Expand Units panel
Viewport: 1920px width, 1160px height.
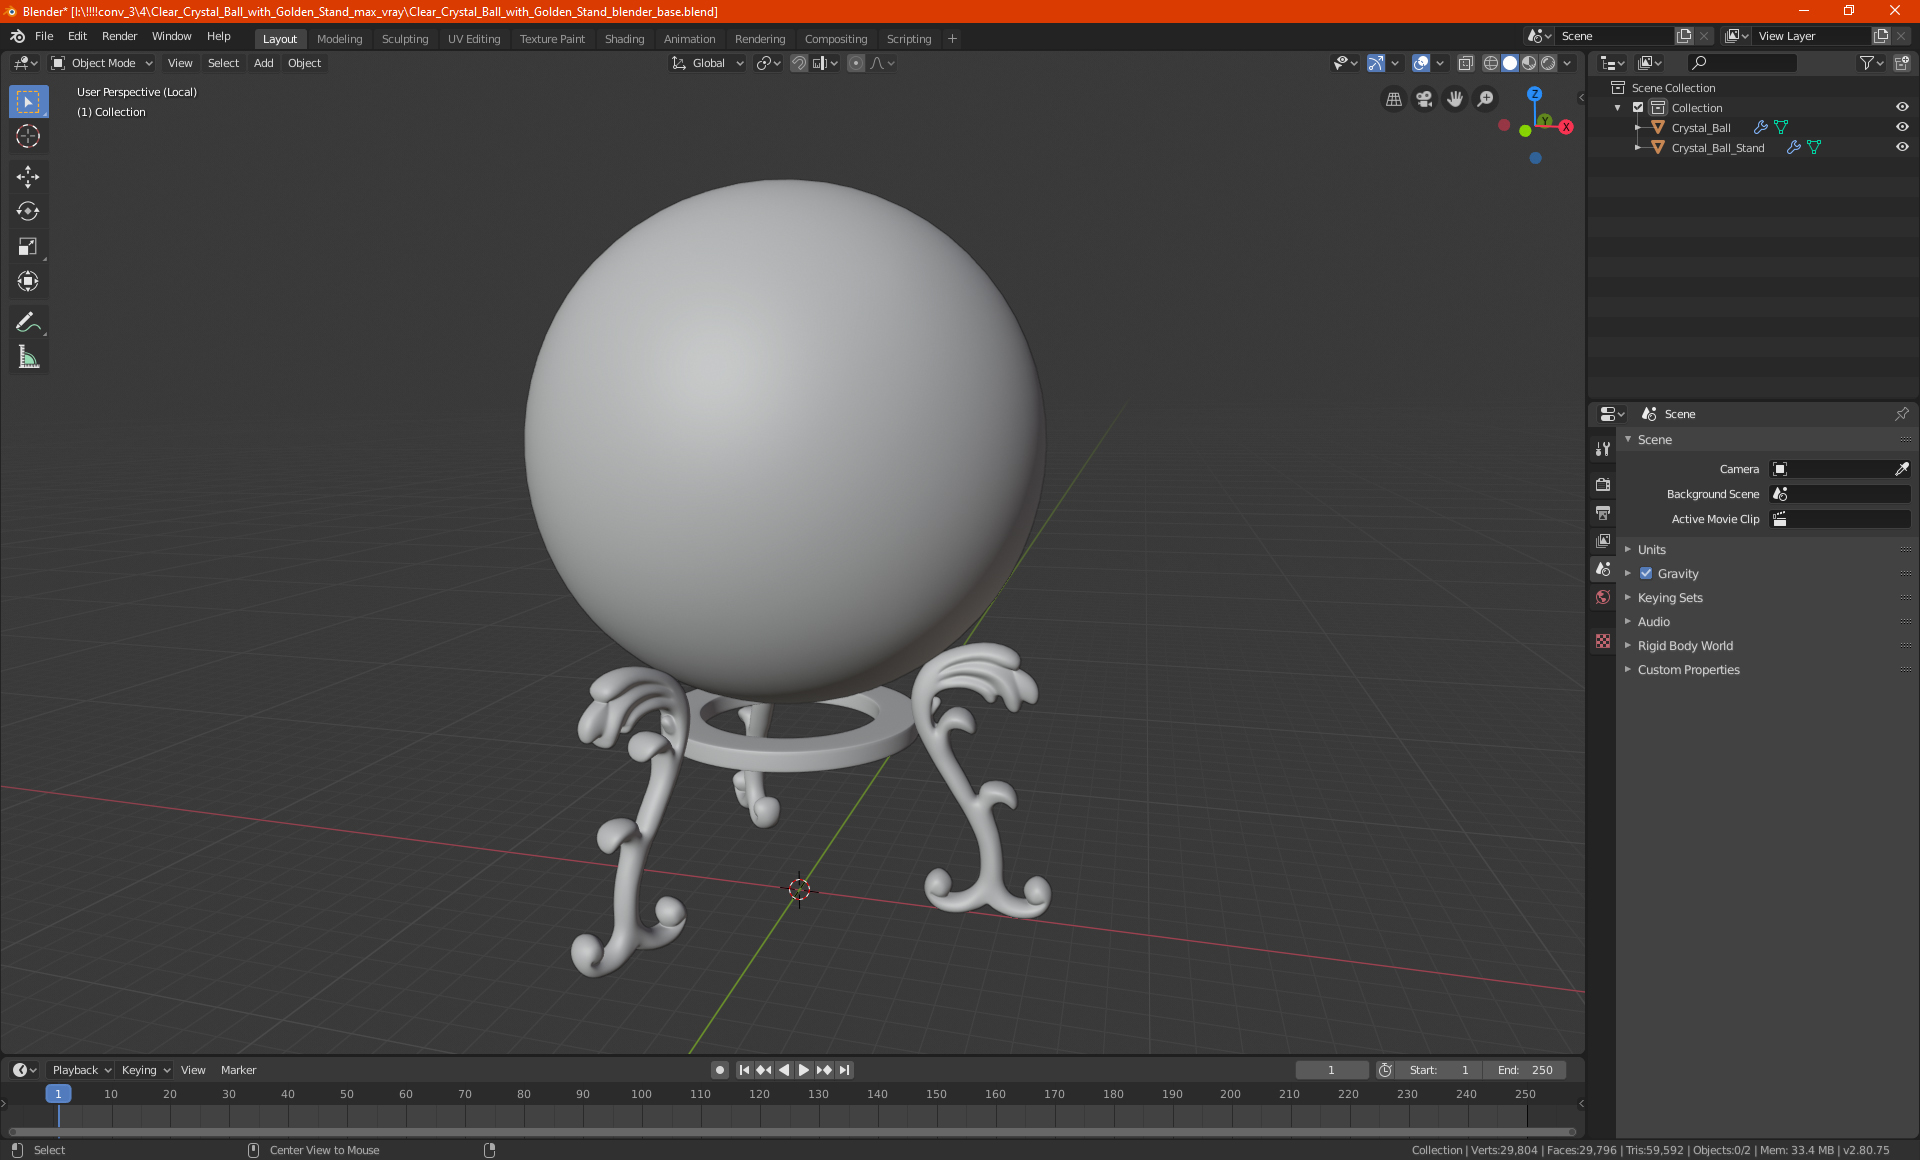click(1652, 550)
